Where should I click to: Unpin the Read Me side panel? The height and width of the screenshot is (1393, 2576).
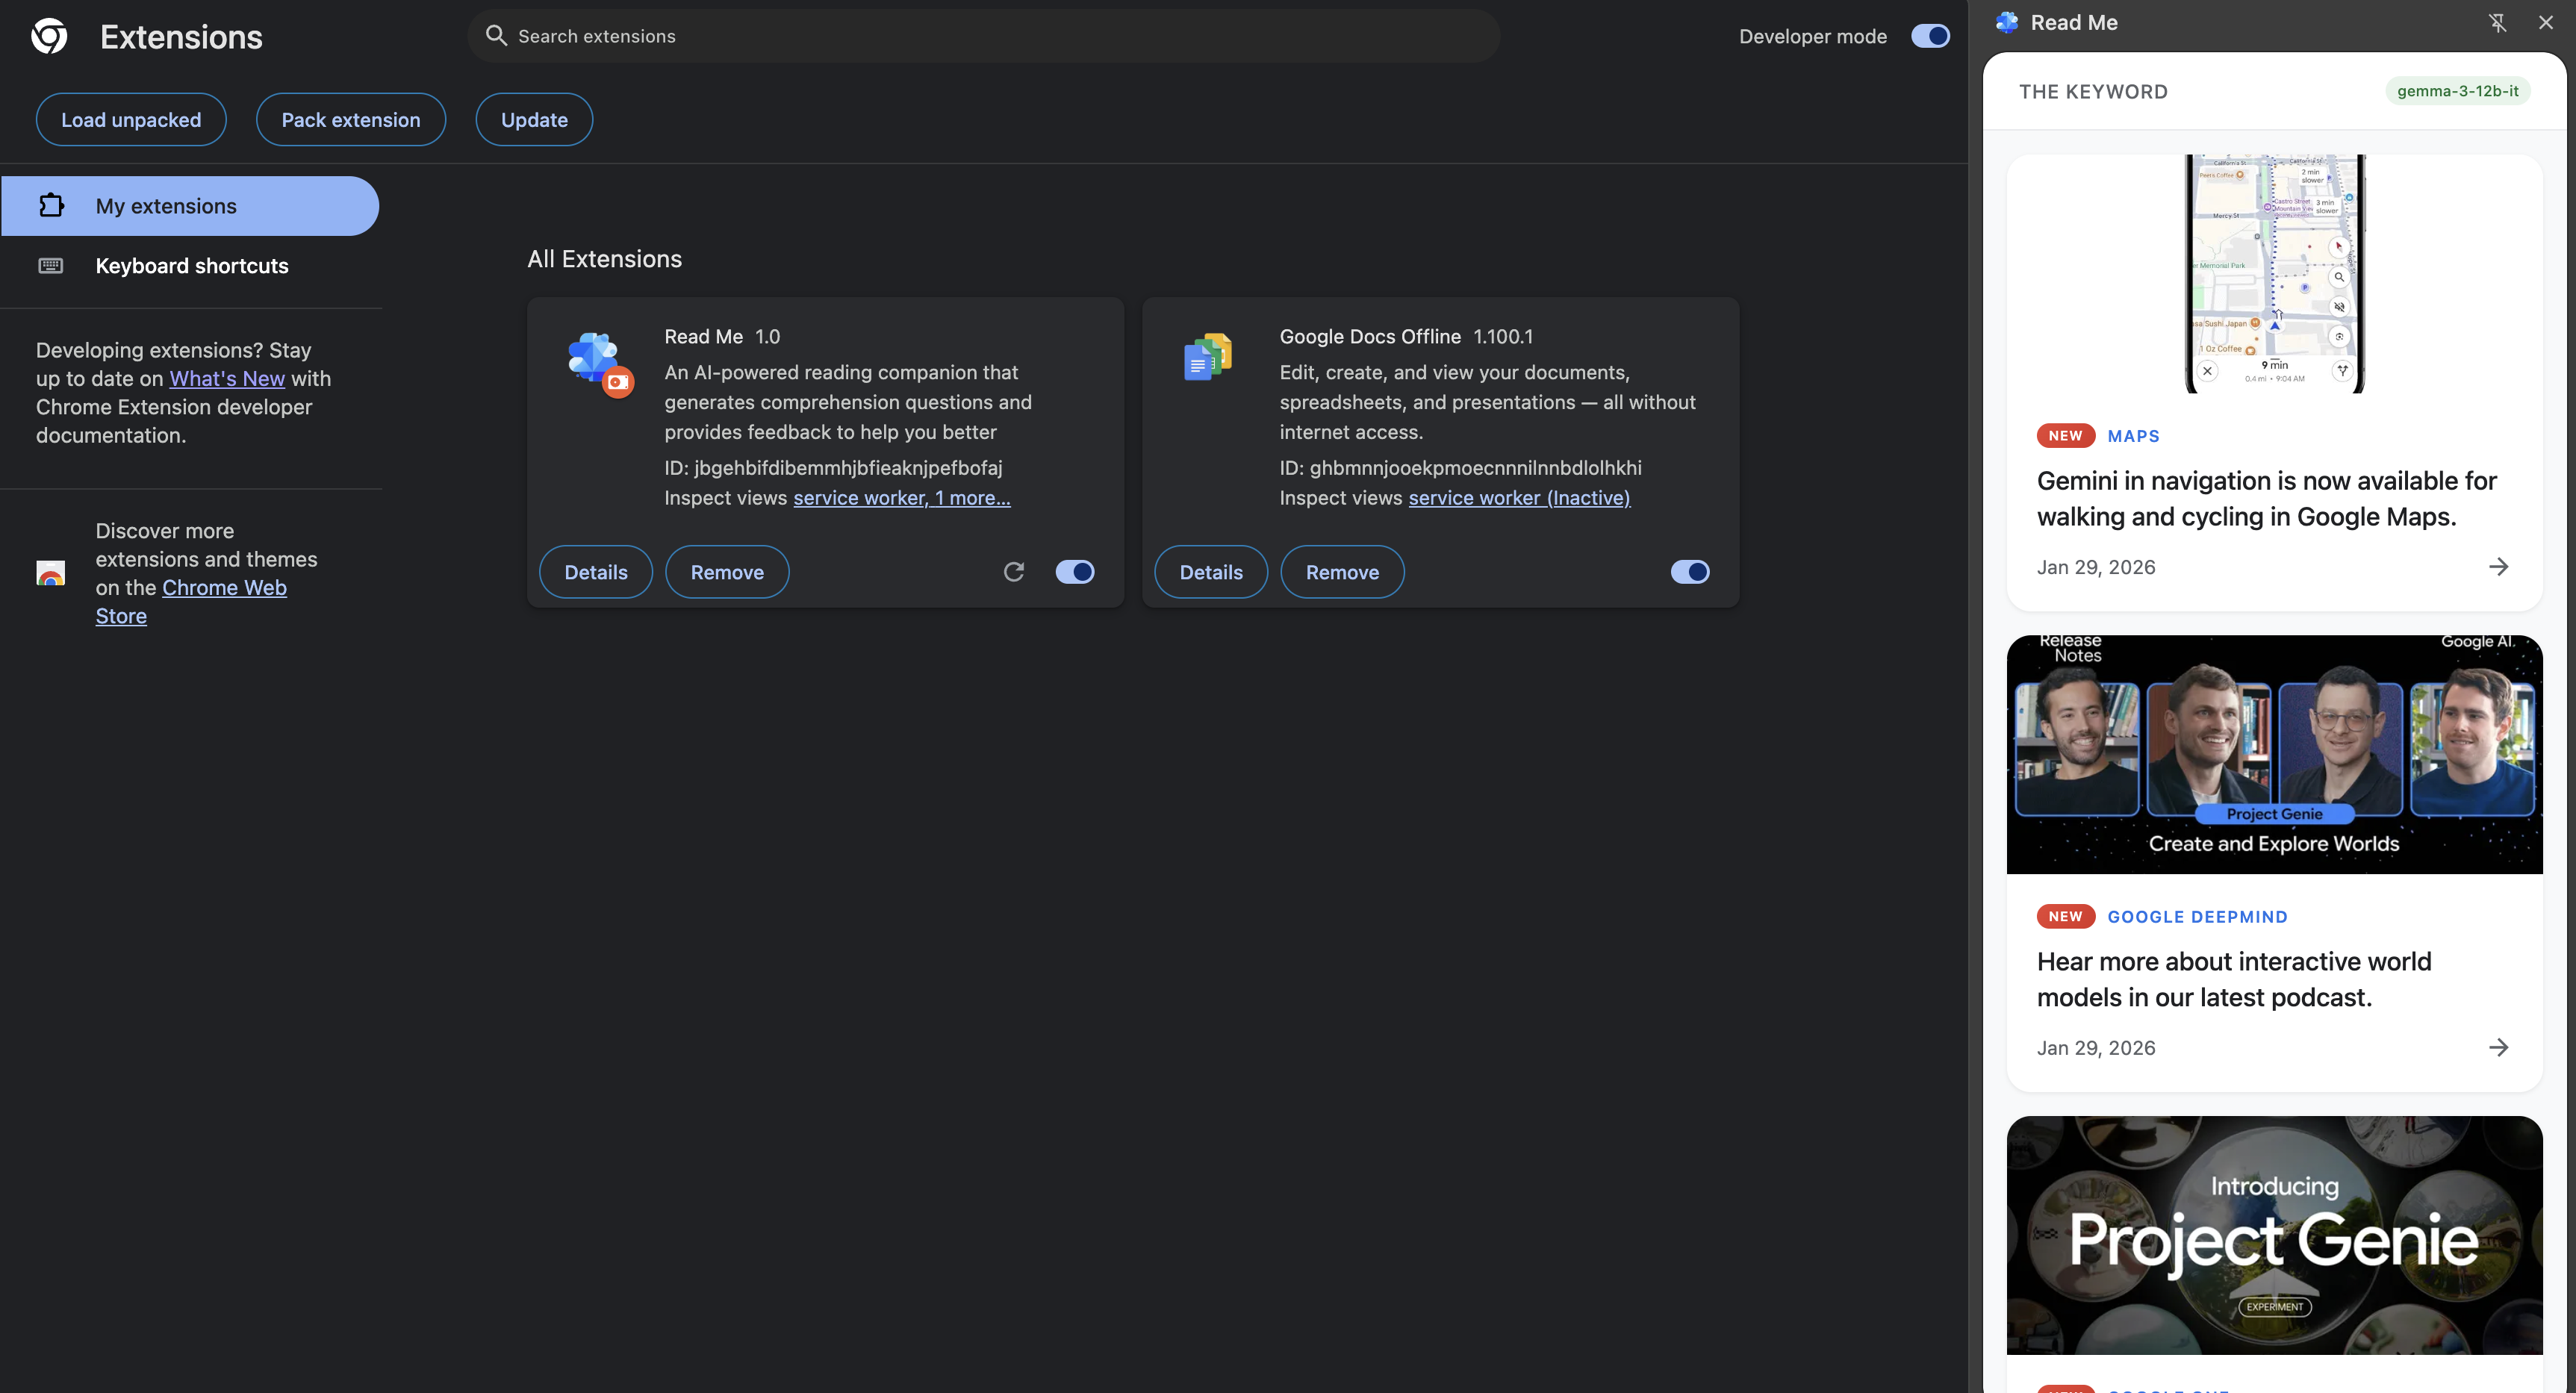2497,22
